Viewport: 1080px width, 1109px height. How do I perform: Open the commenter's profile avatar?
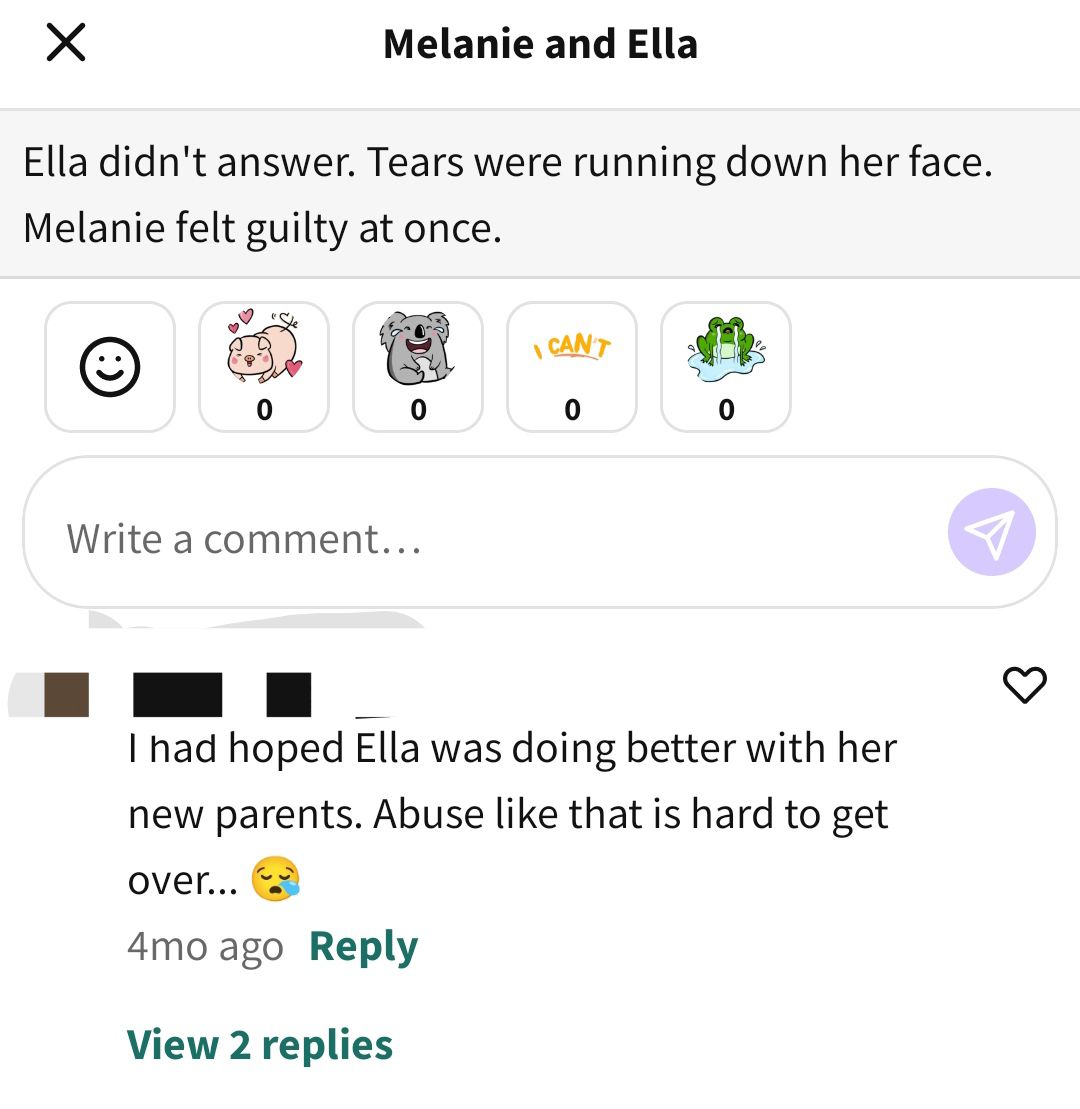(x=49, y=695)
